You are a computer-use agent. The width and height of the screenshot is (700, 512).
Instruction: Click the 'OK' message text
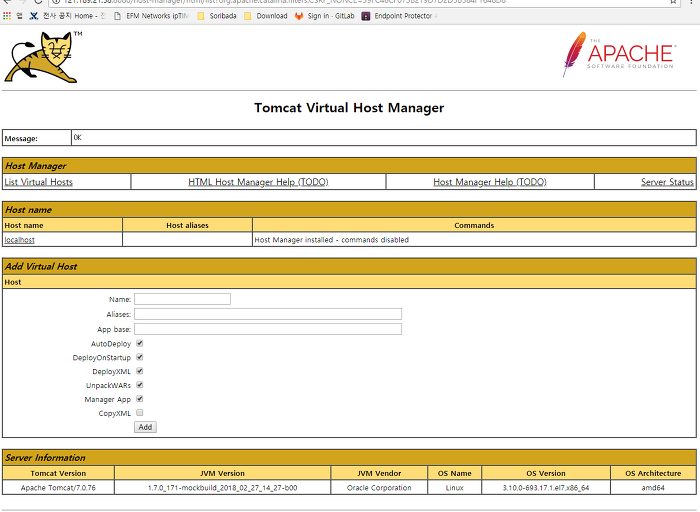[x=78, y=137]
